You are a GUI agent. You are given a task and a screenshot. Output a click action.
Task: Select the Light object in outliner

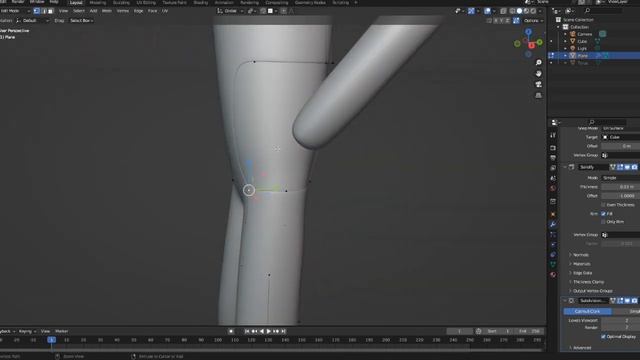pos(581,49)
